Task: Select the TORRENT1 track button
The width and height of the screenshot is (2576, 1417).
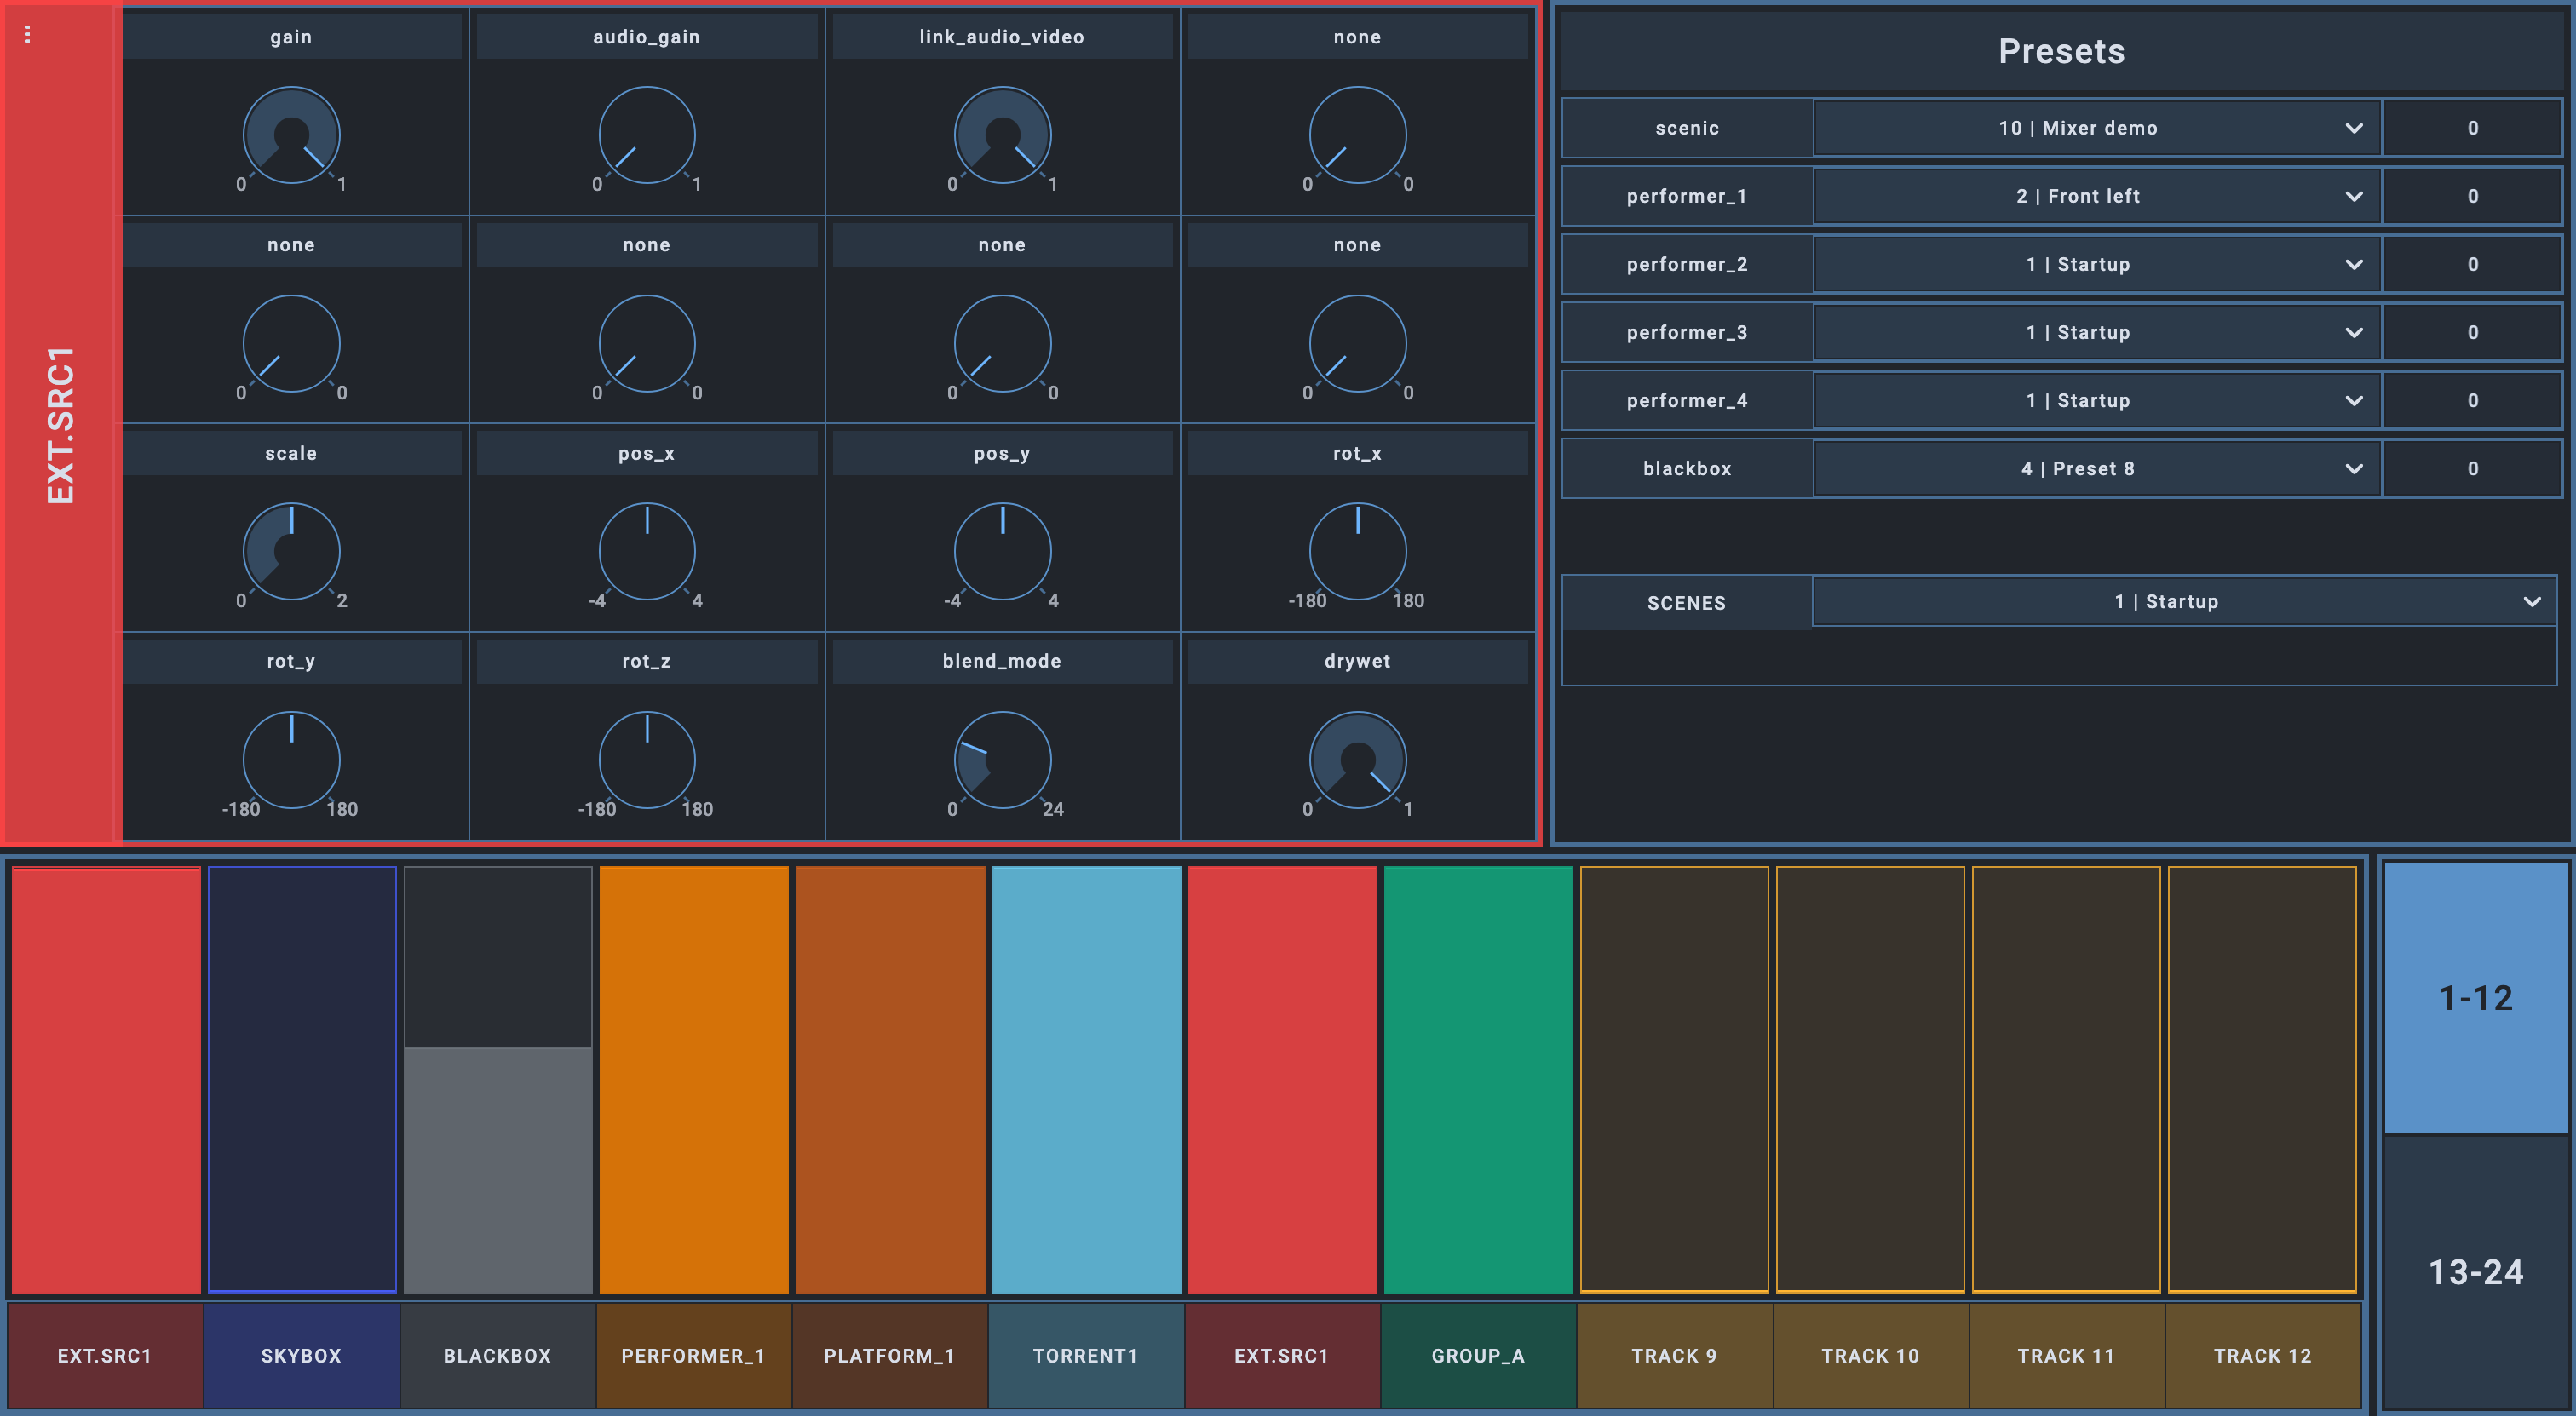Action: (x=1085, y=1355)
